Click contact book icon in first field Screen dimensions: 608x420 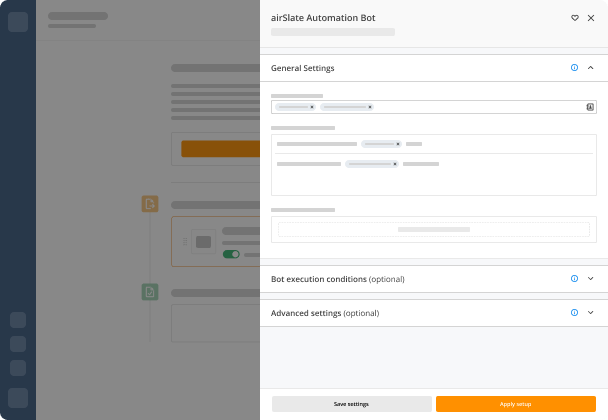point(590,107)
